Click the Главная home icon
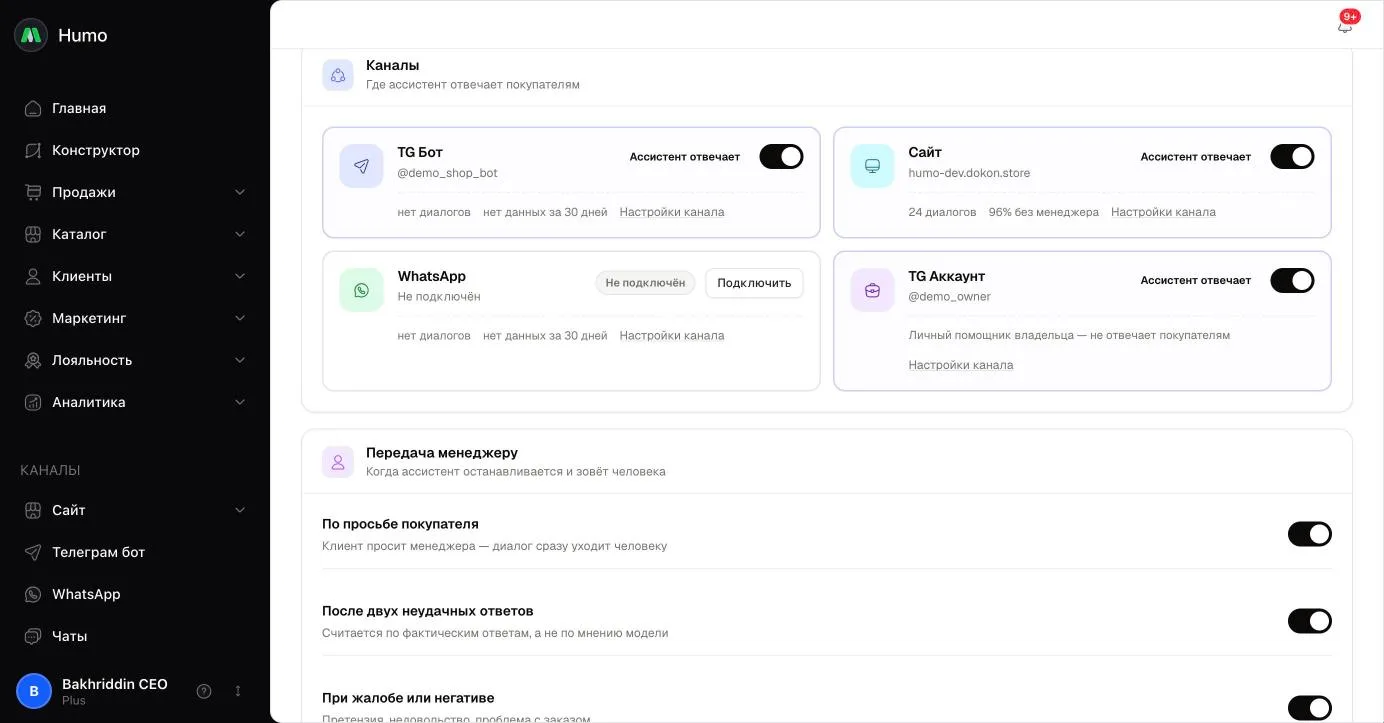The image size is (1384, 723). coord(33,108)
